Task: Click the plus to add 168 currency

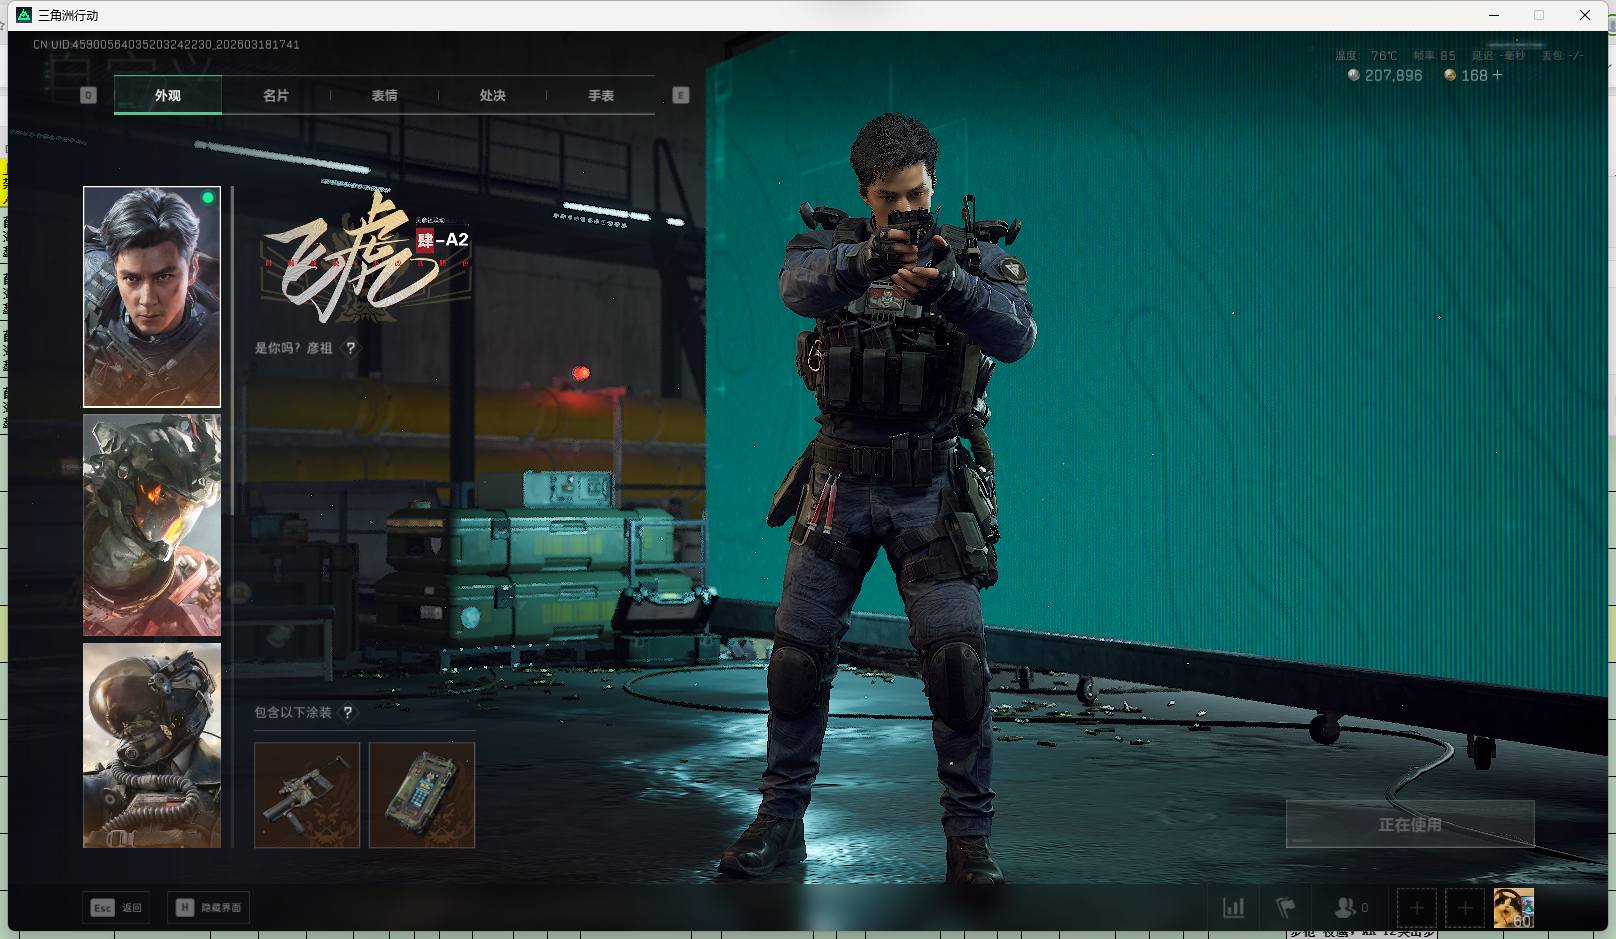Action: pos(1497,75)
